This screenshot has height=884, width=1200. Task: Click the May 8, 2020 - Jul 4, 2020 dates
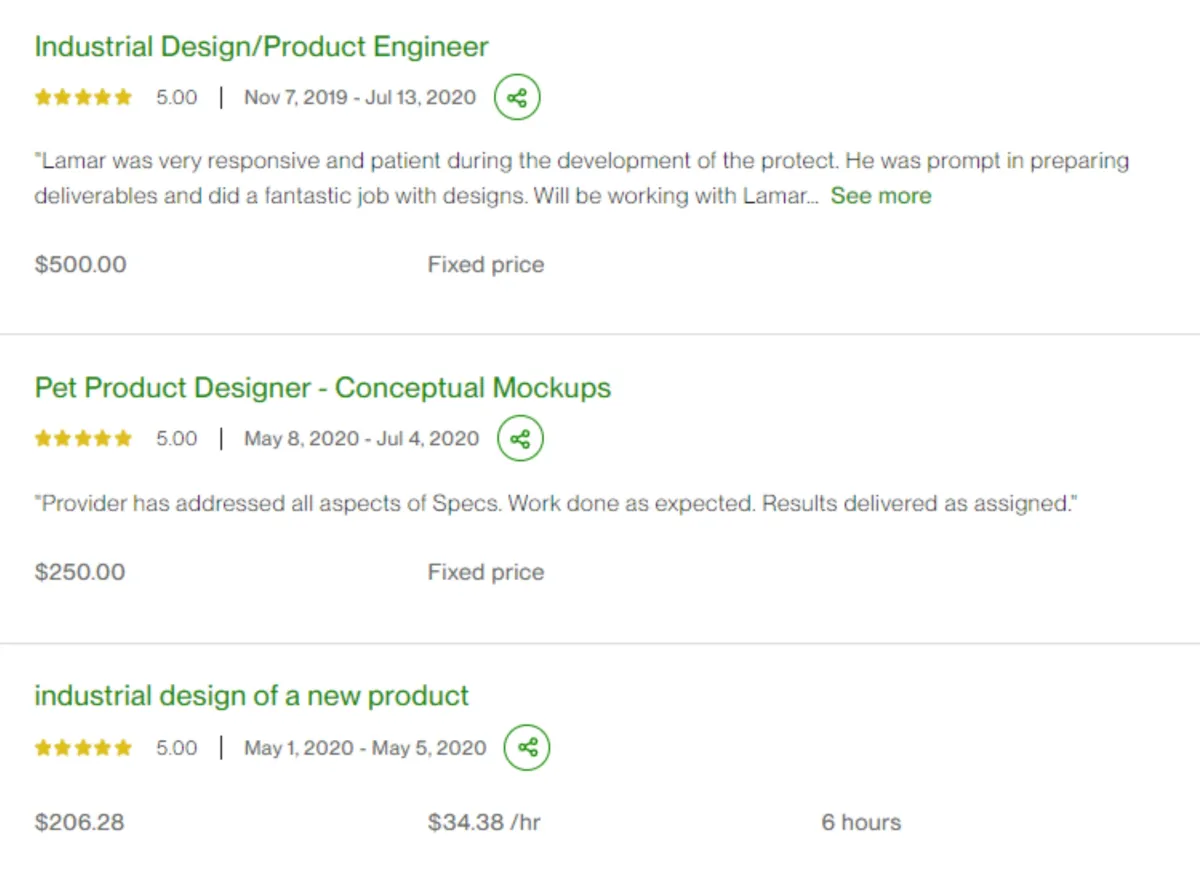[362, 438]
